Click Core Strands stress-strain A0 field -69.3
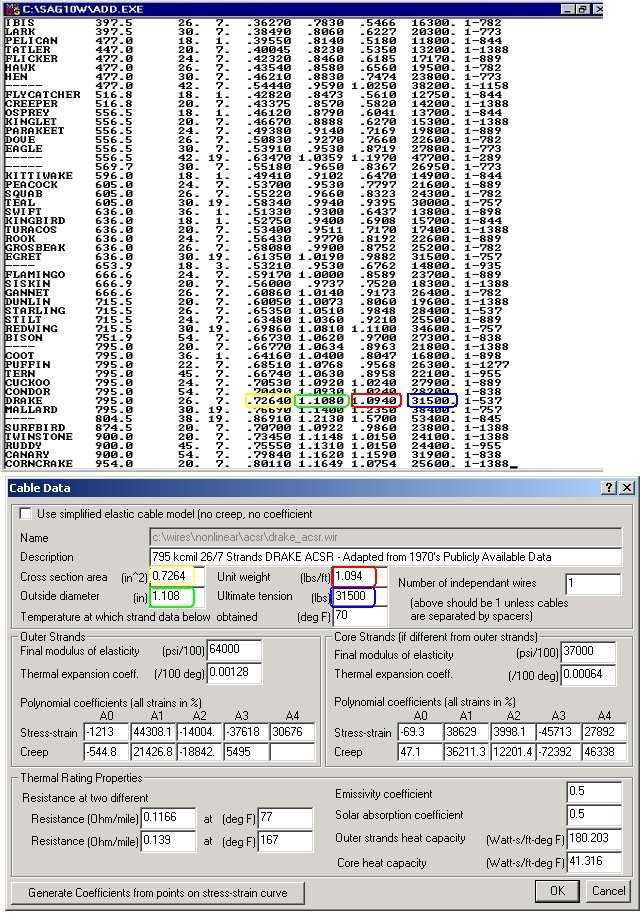The image size is (640, 914). [x=420, y=732]
